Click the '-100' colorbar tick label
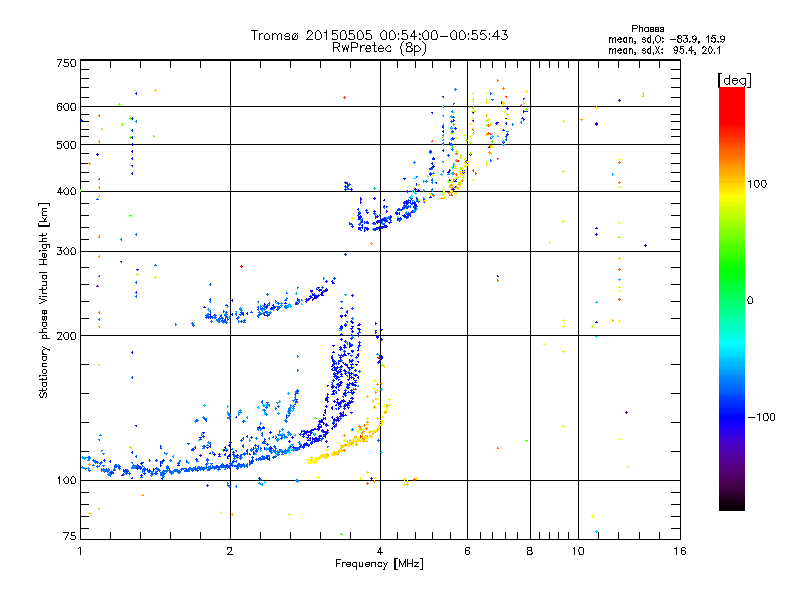 761,417
